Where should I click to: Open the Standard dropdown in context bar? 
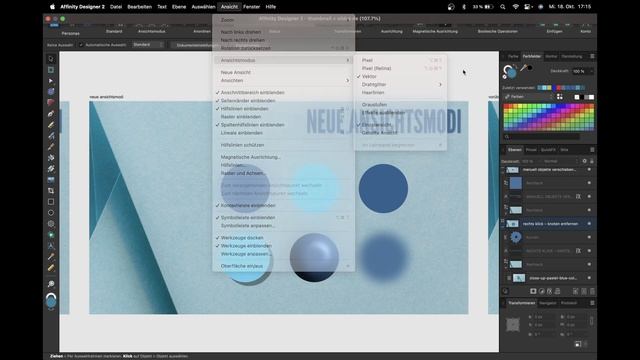coord(148,45)
